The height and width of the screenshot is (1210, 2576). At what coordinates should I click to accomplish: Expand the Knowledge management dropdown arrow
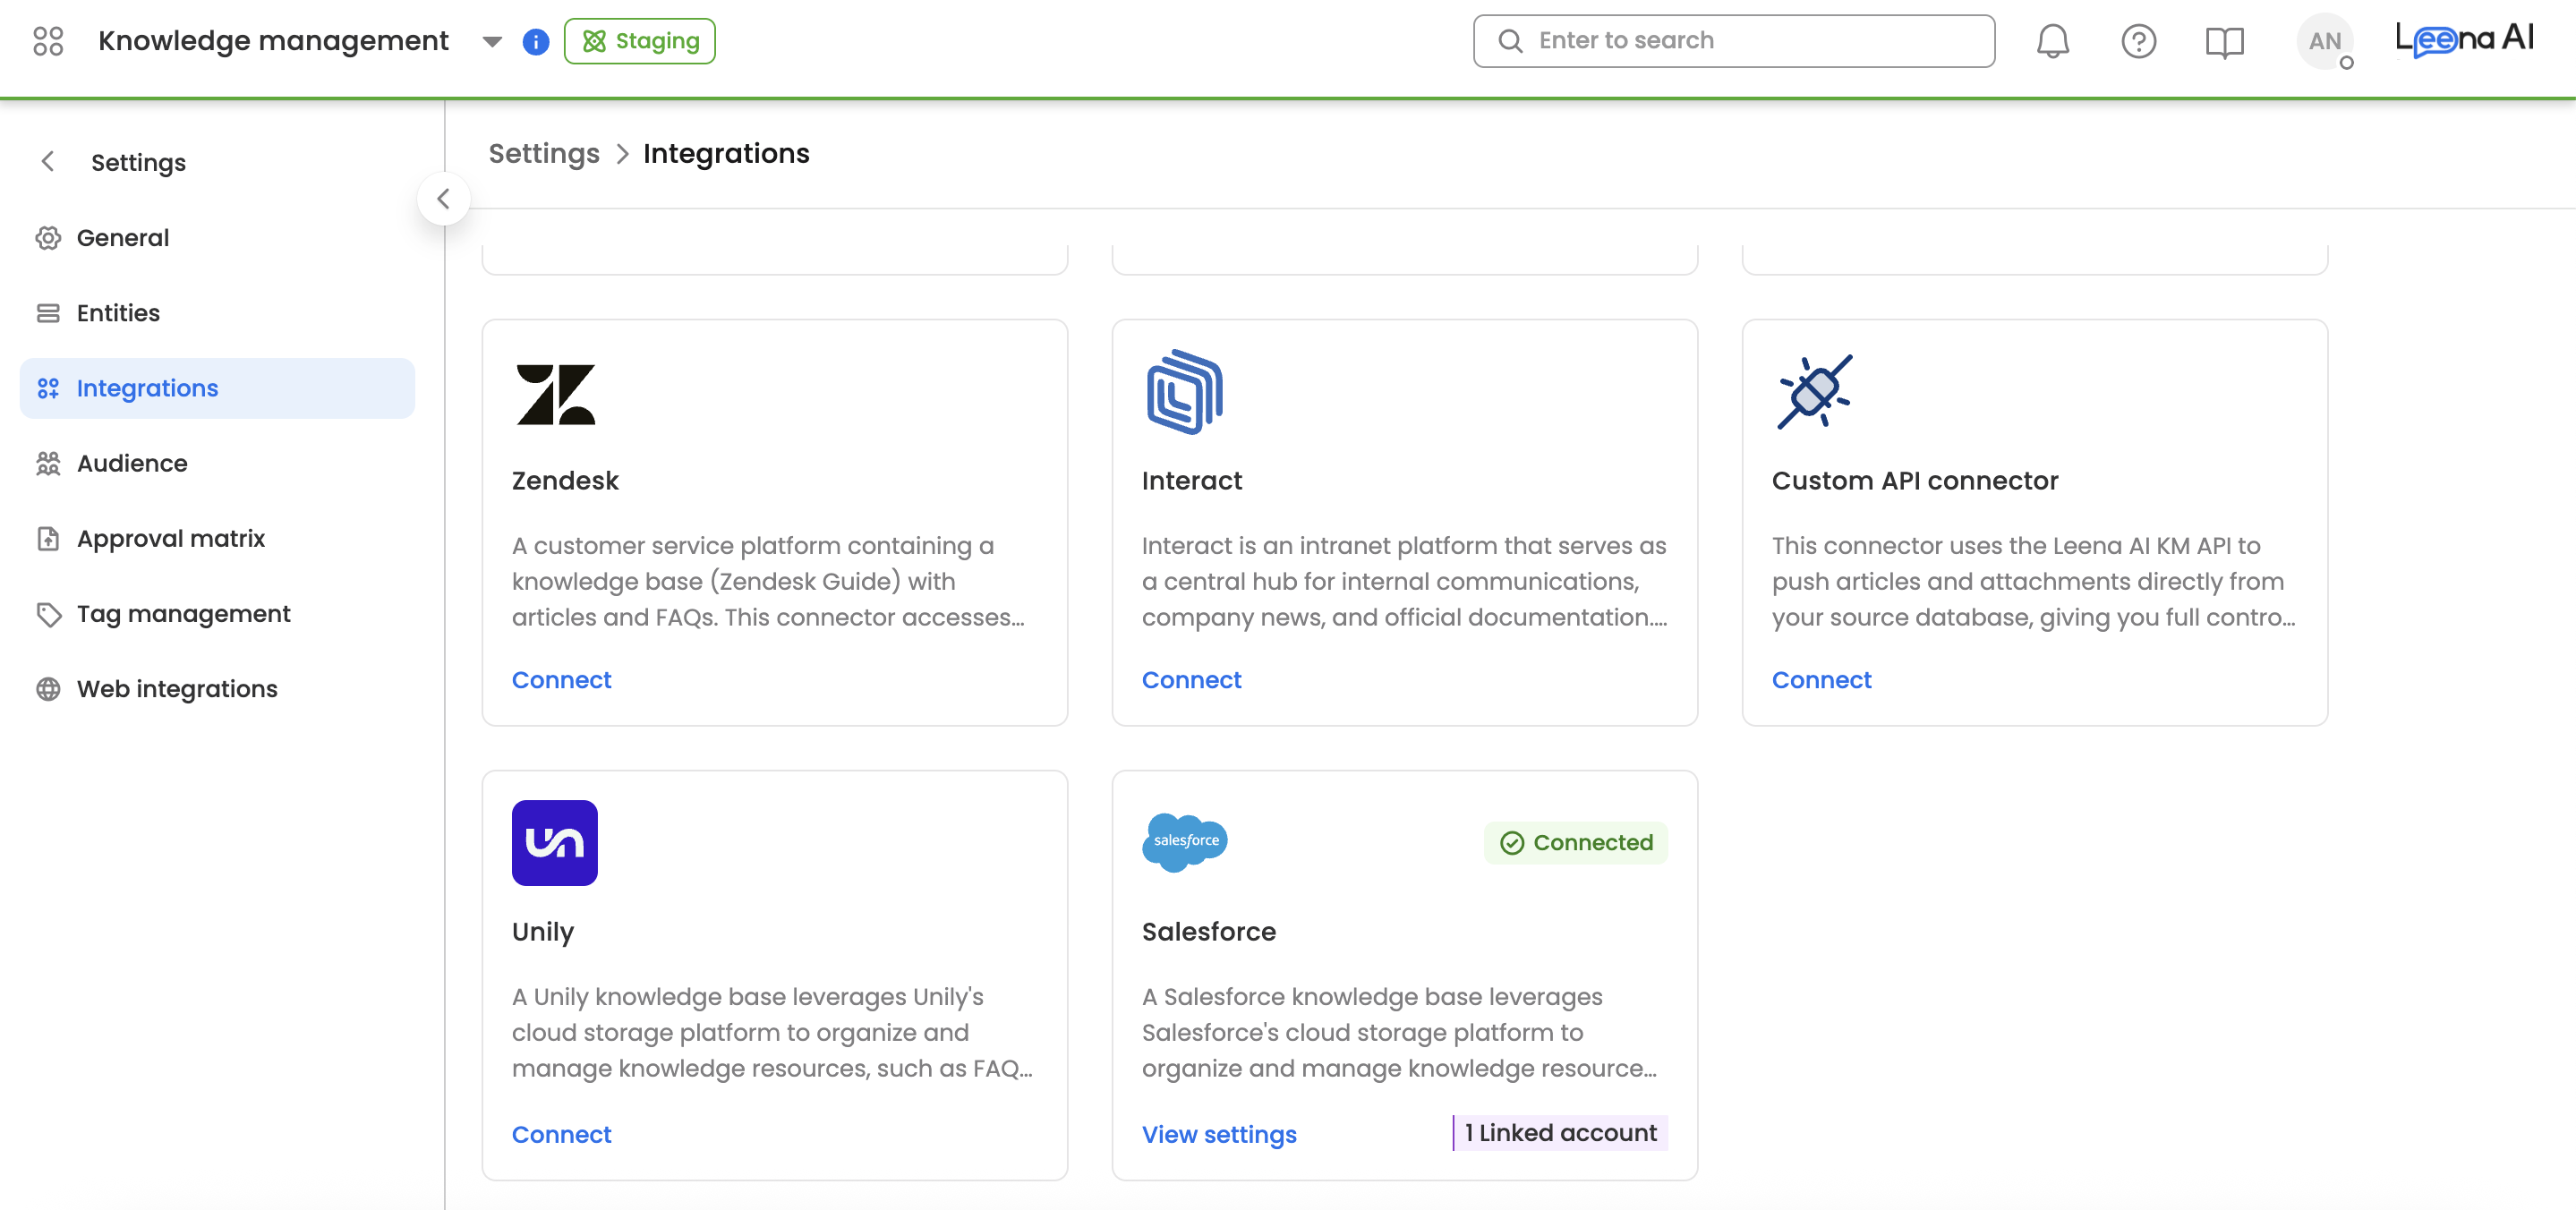pyautogui.click(x=491, y=42)
